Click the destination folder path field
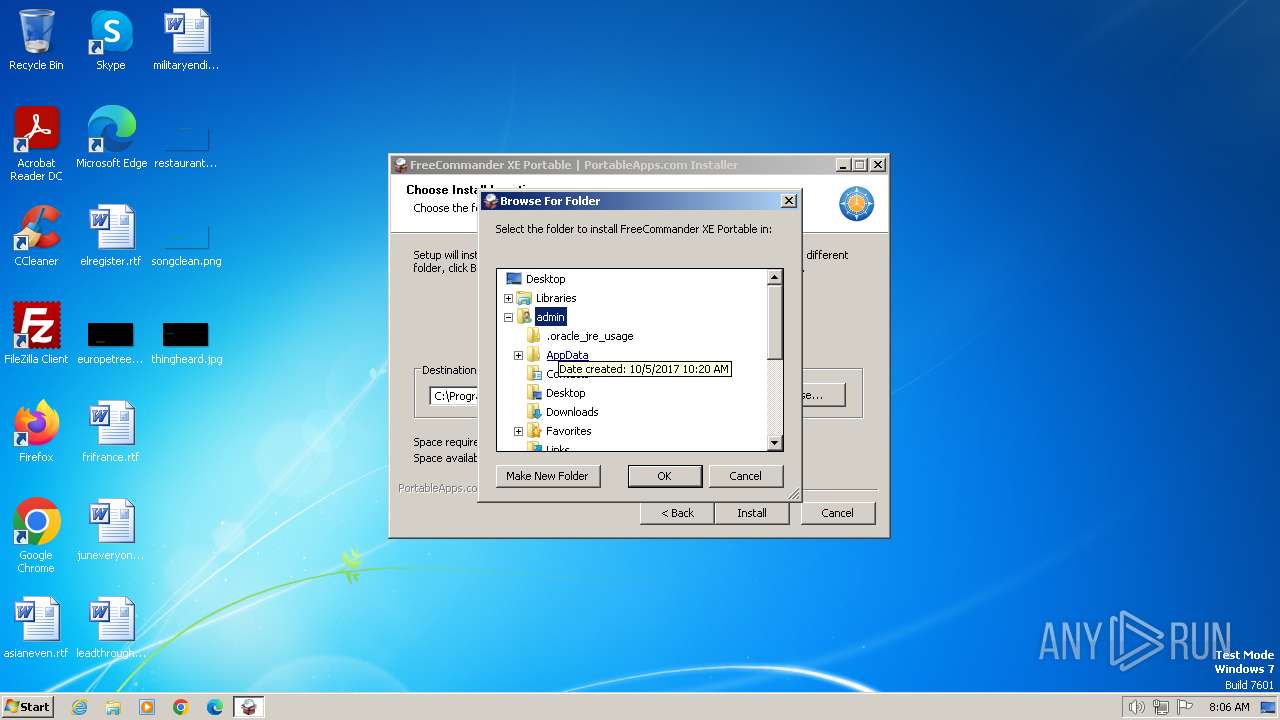This screenshot has width=1280, height=720. (455, 396)
